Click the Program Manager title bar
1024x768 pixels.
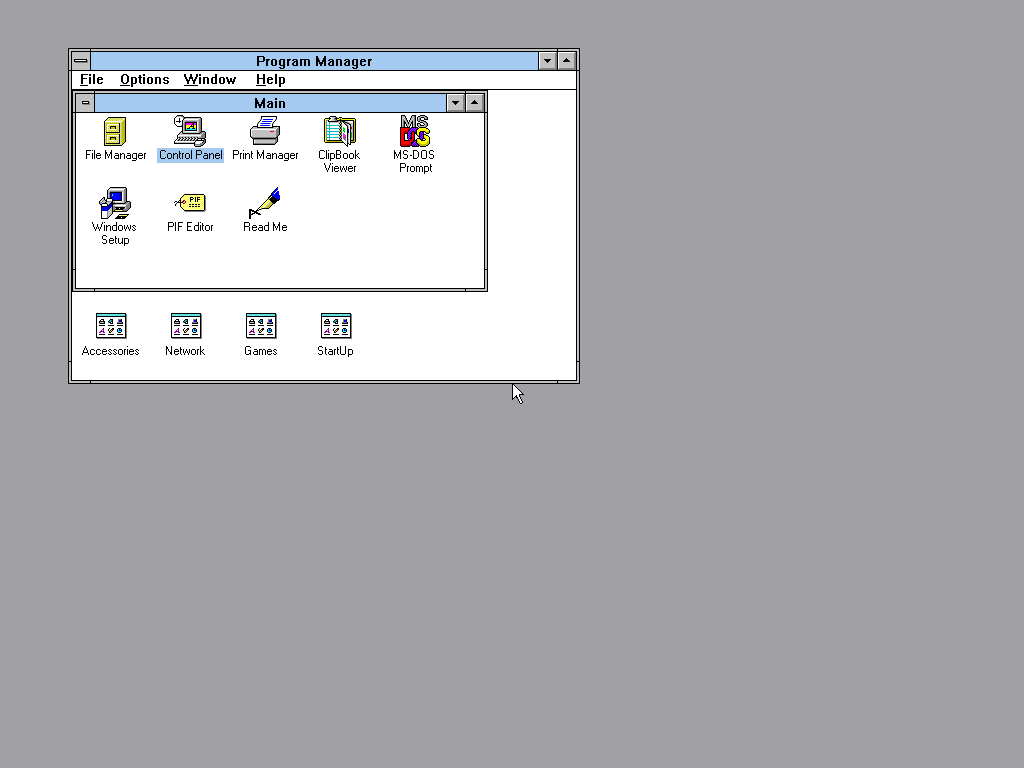pyautogui.click(x=314, y=61)
